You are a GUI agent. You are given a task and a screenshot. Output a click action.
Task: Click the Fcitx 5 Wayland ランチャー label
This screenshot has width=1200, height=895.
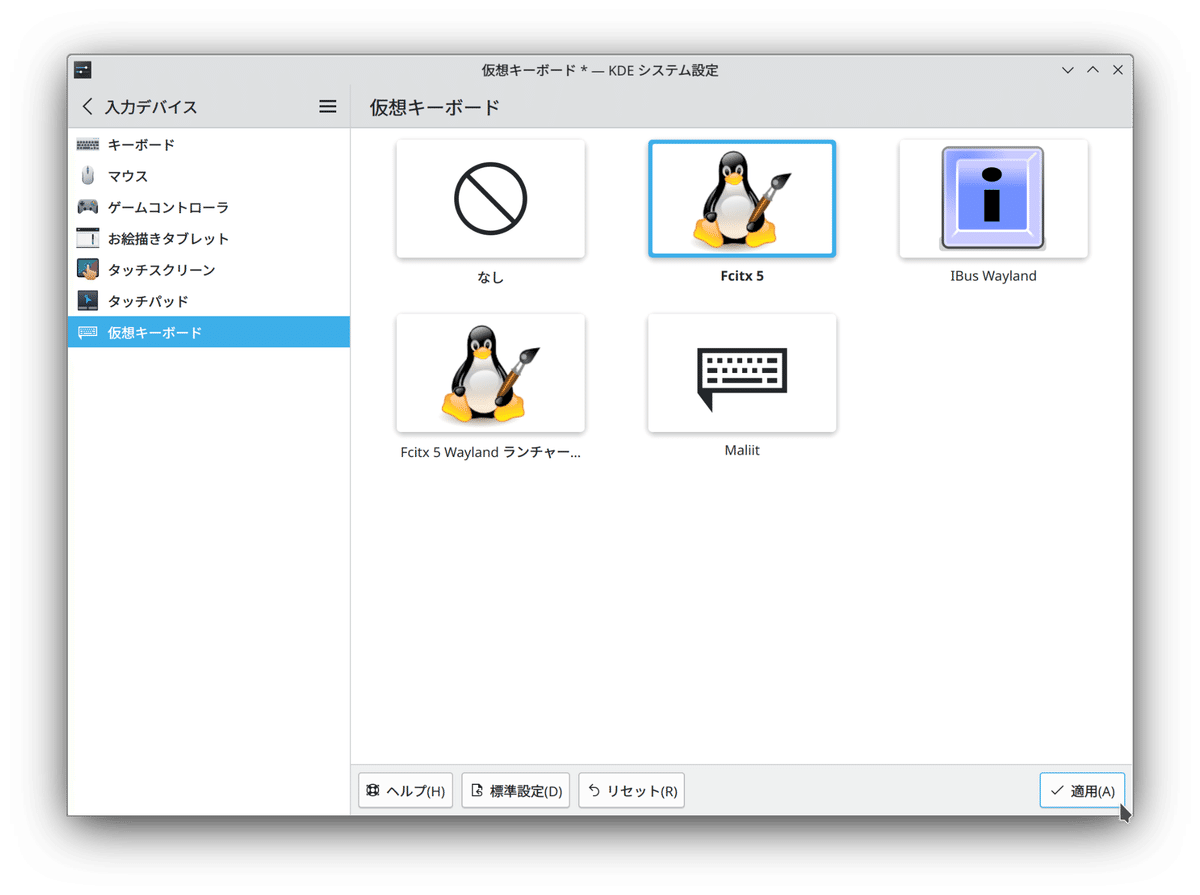(x=490, y=452)
